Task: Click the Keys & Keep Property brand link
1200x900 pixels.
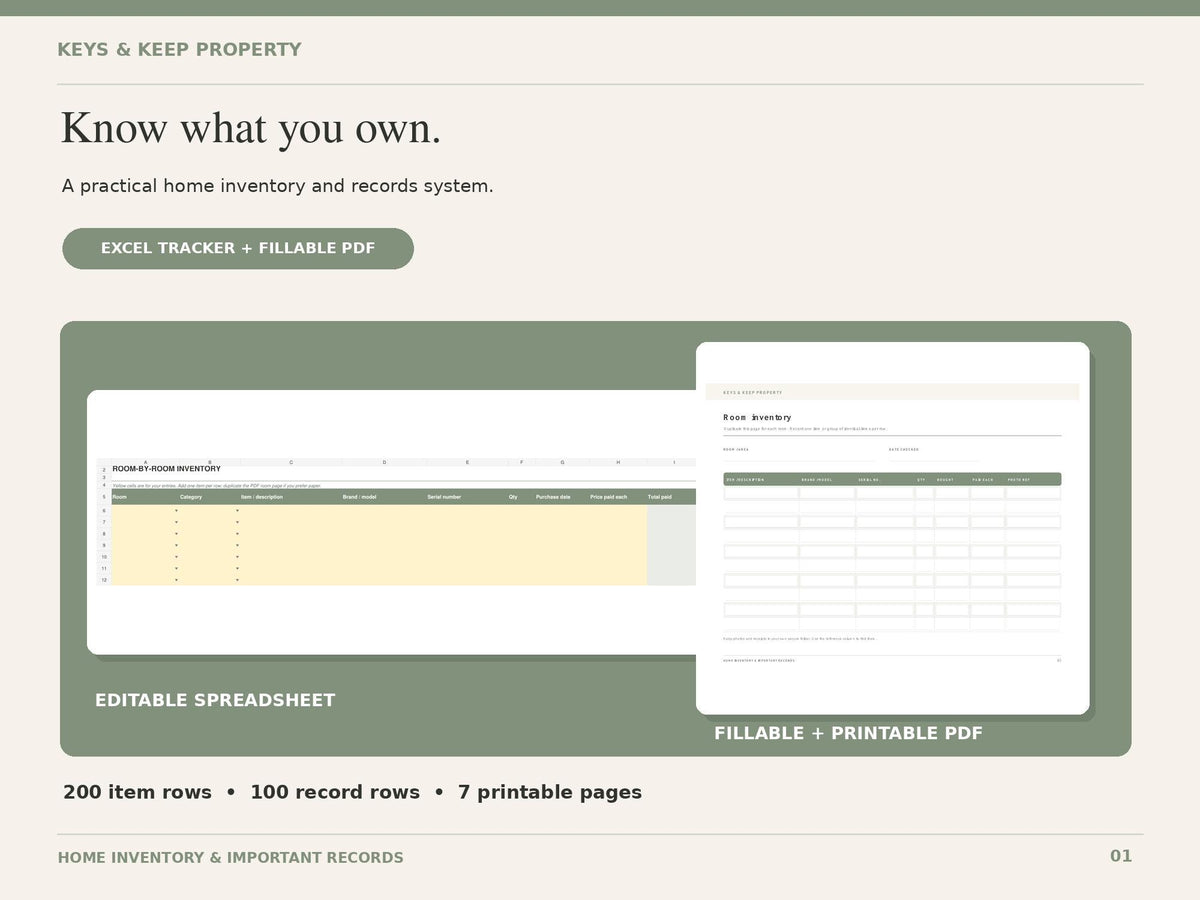Action: pyautogui.click(x=179, y=50)
